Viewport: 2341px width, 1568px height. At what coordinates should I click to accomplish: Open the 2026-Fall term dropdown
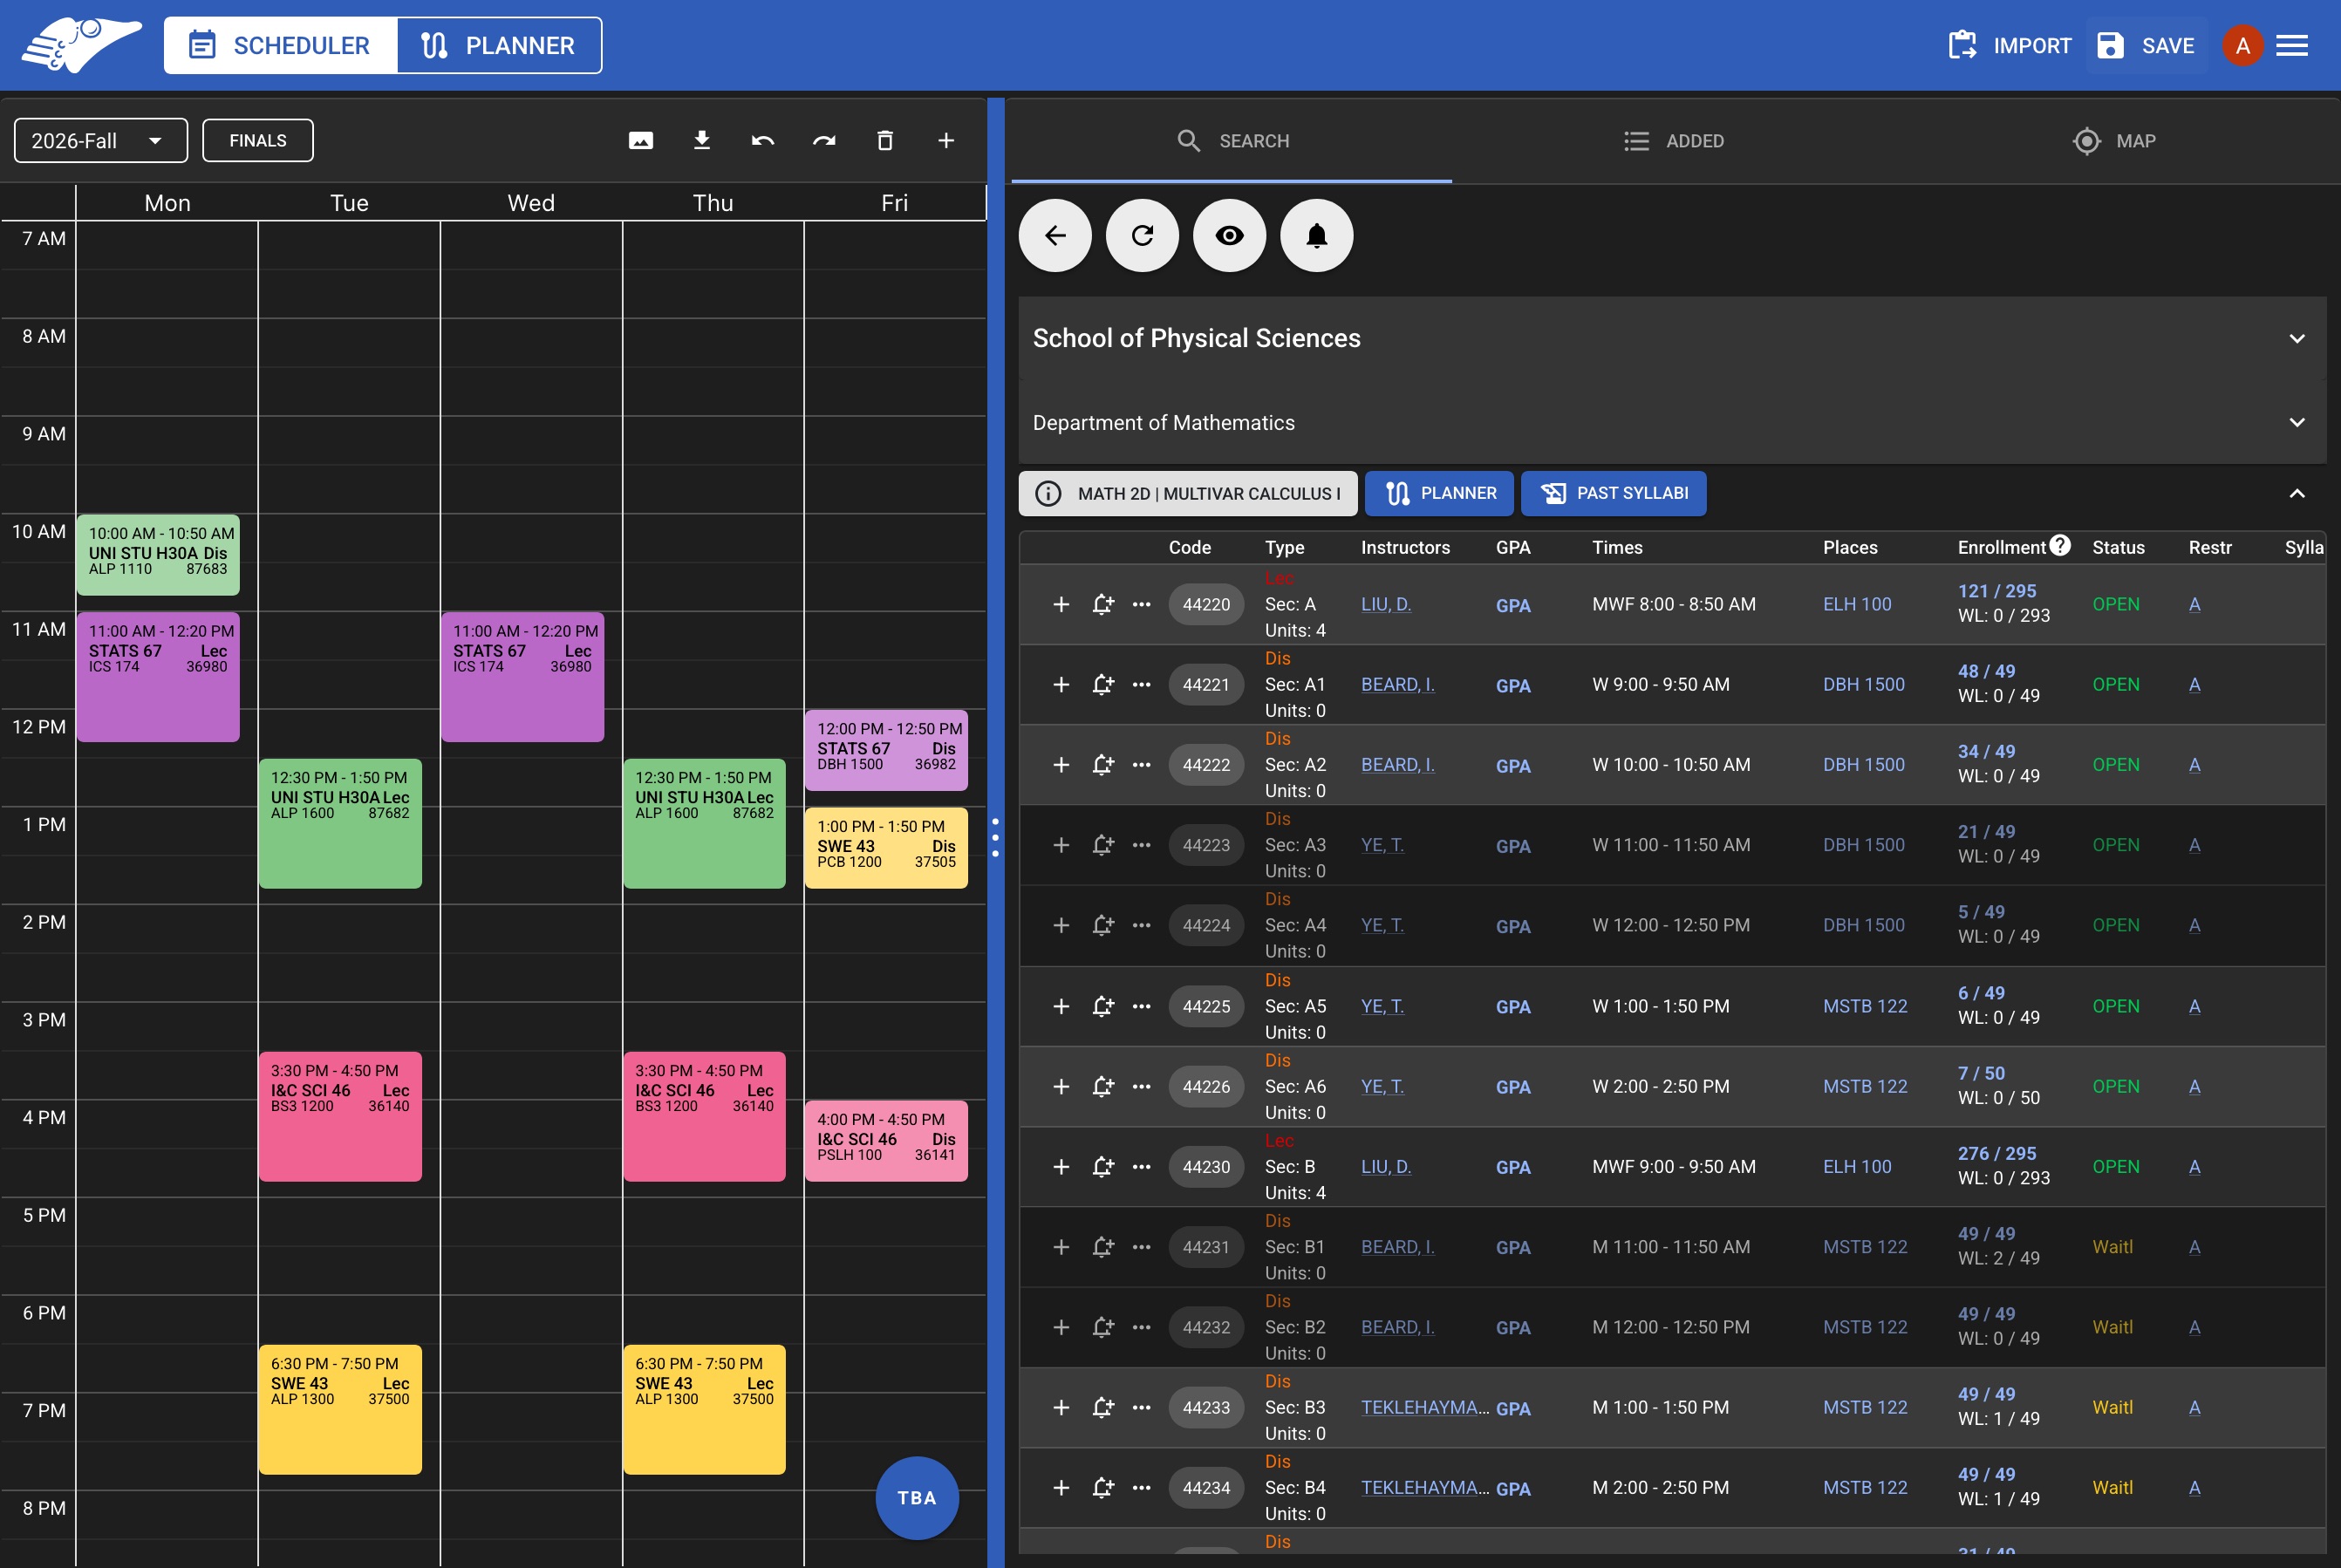click(100, 141)
